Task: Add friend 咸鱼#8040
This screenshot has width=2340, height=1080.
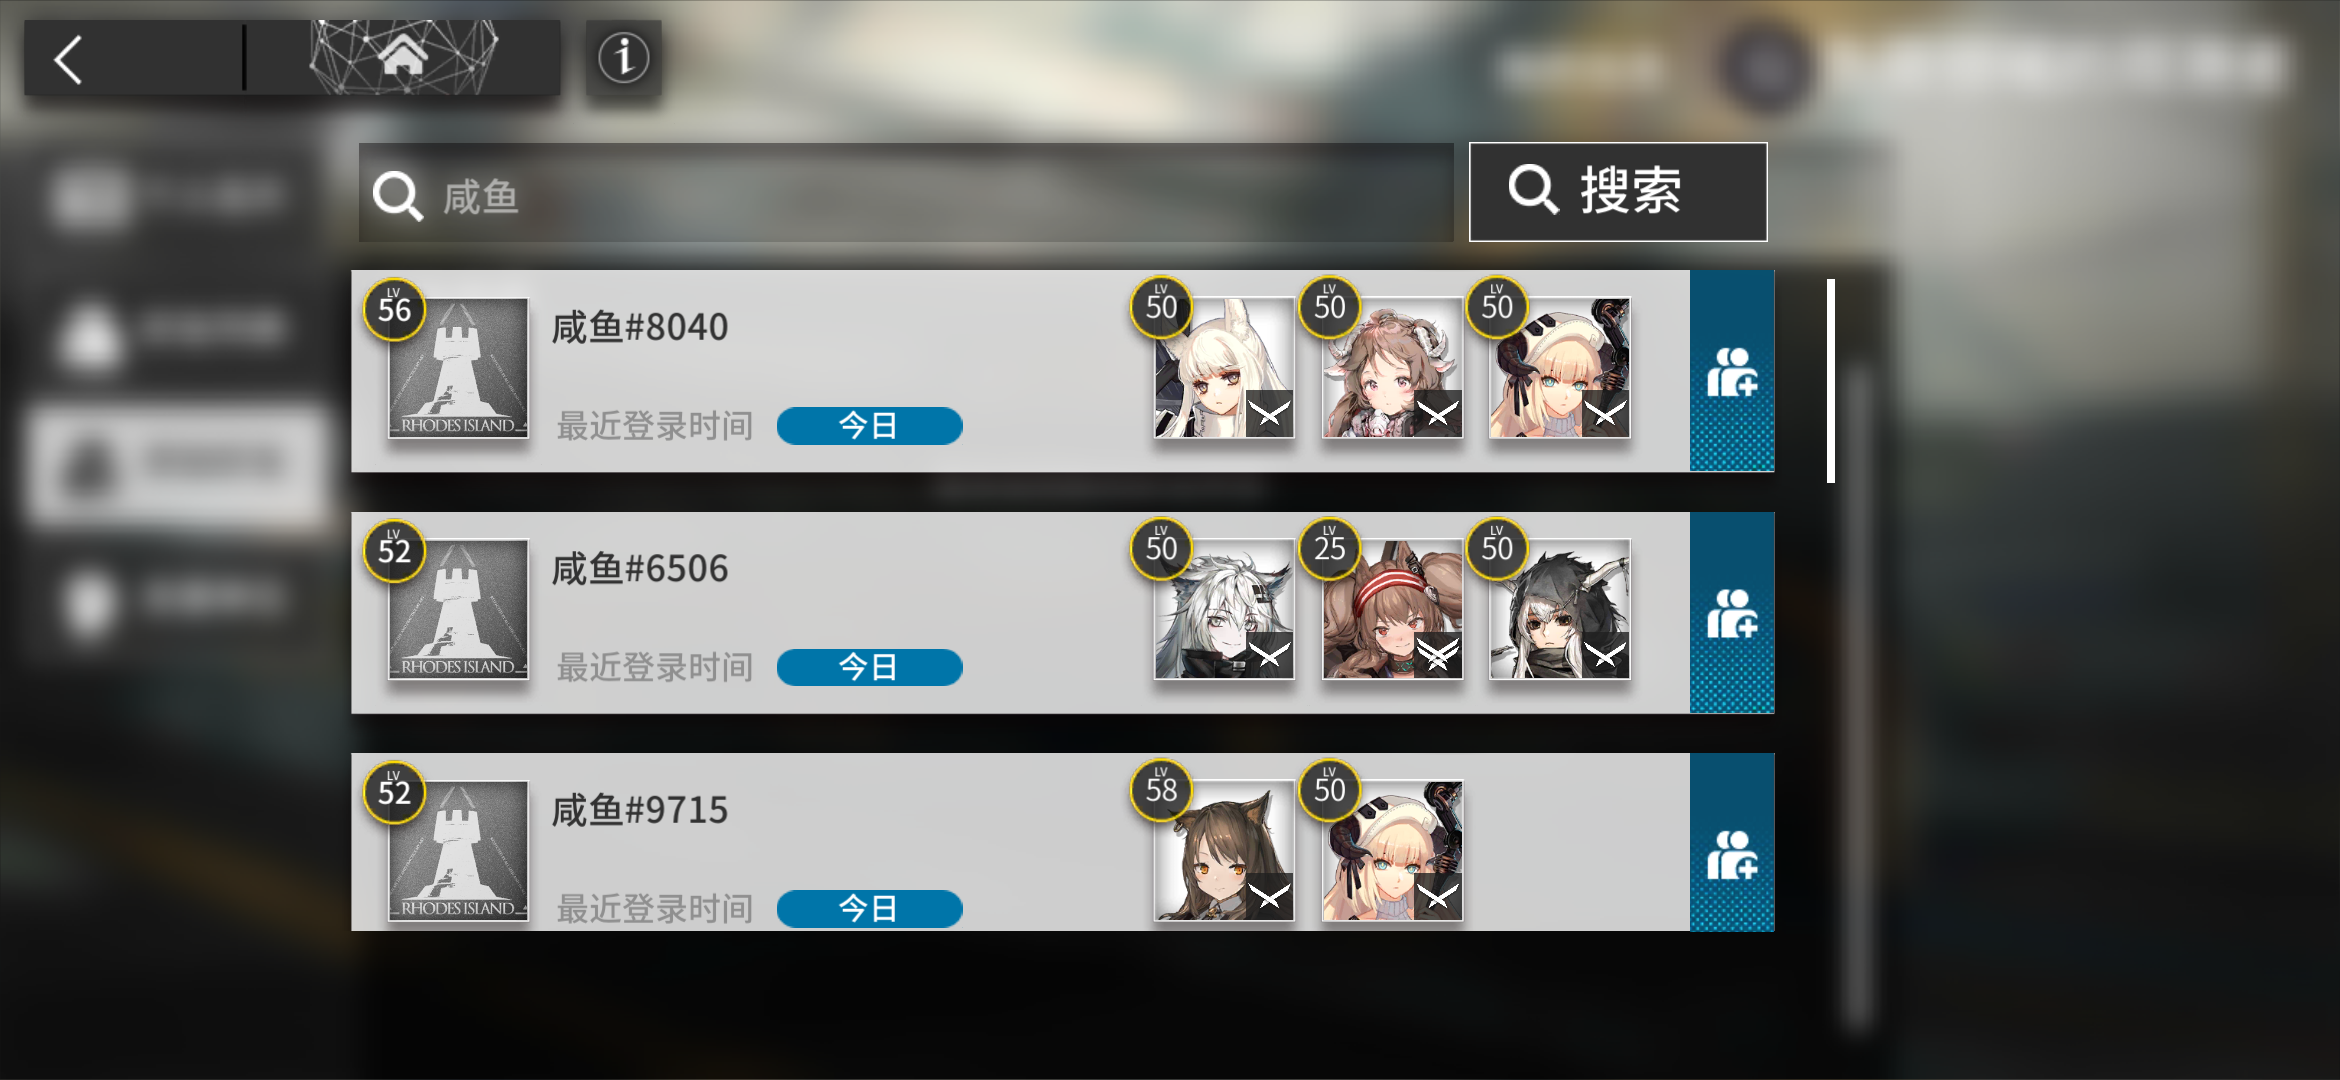Action: (x=1732, y=371)
